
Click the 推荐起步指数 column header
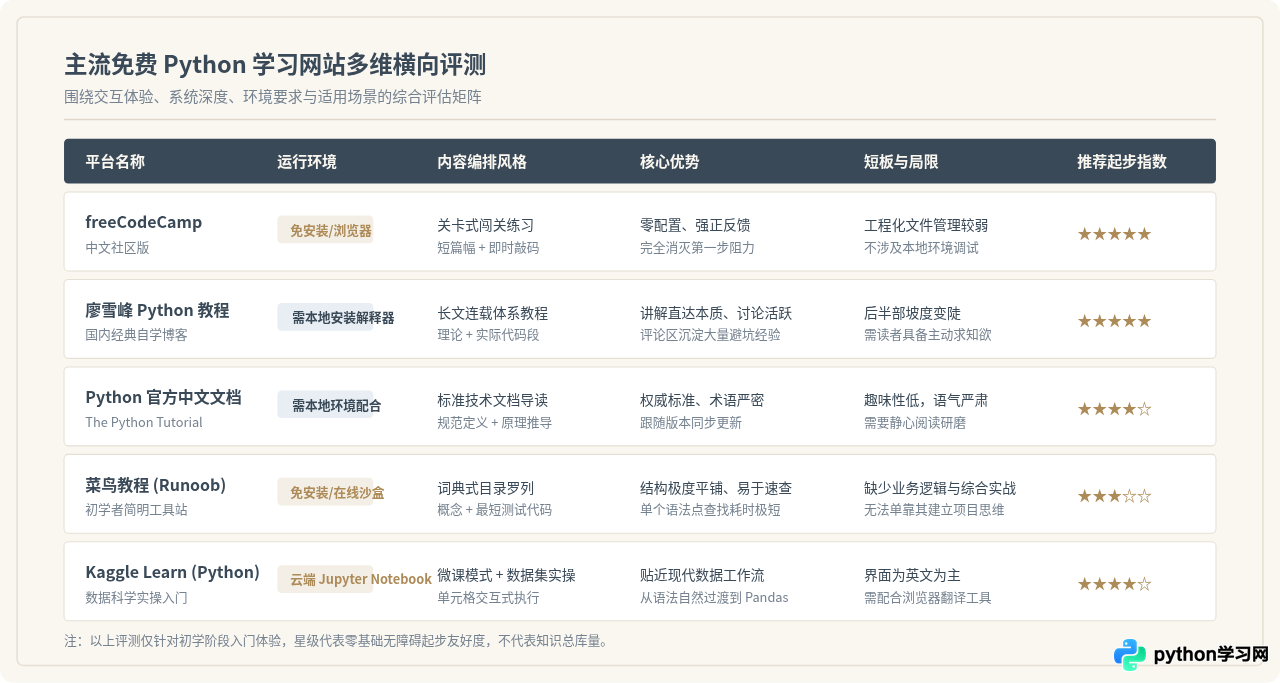pyautogui.click(x=1122, y=162)
